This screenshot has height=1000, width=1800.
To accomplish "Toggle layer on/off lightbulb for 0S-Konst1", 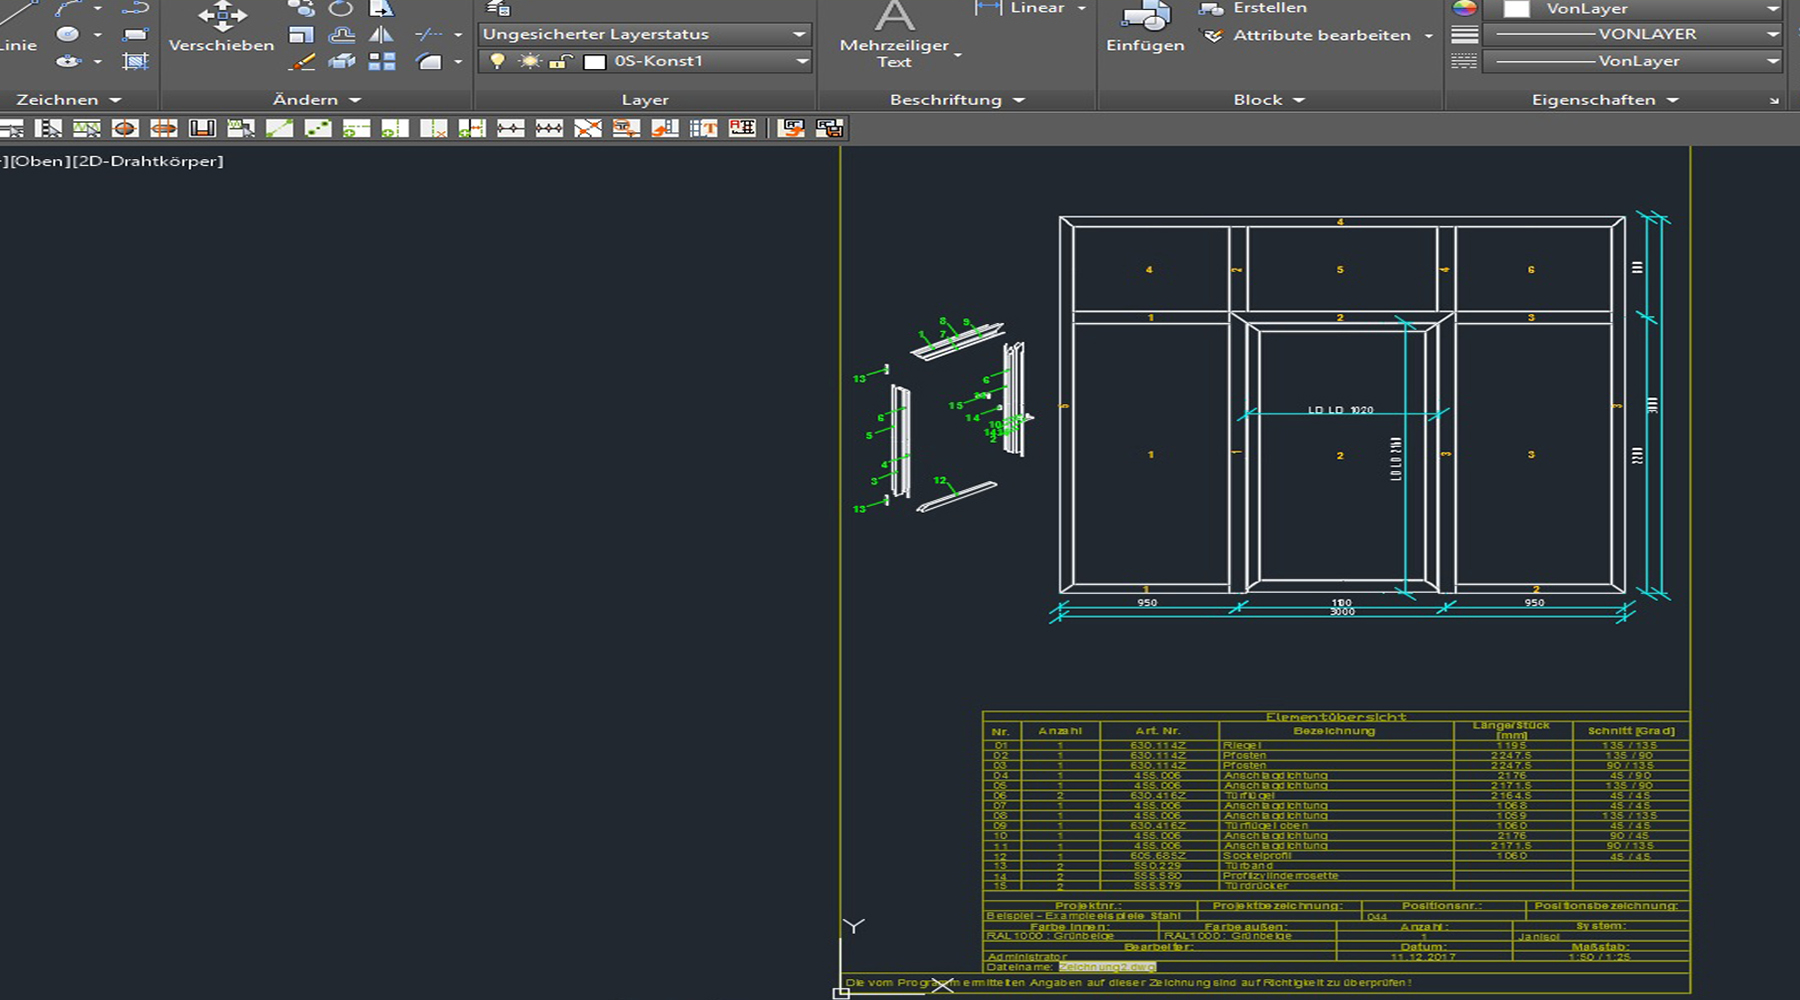I will (x=496, y=61).
